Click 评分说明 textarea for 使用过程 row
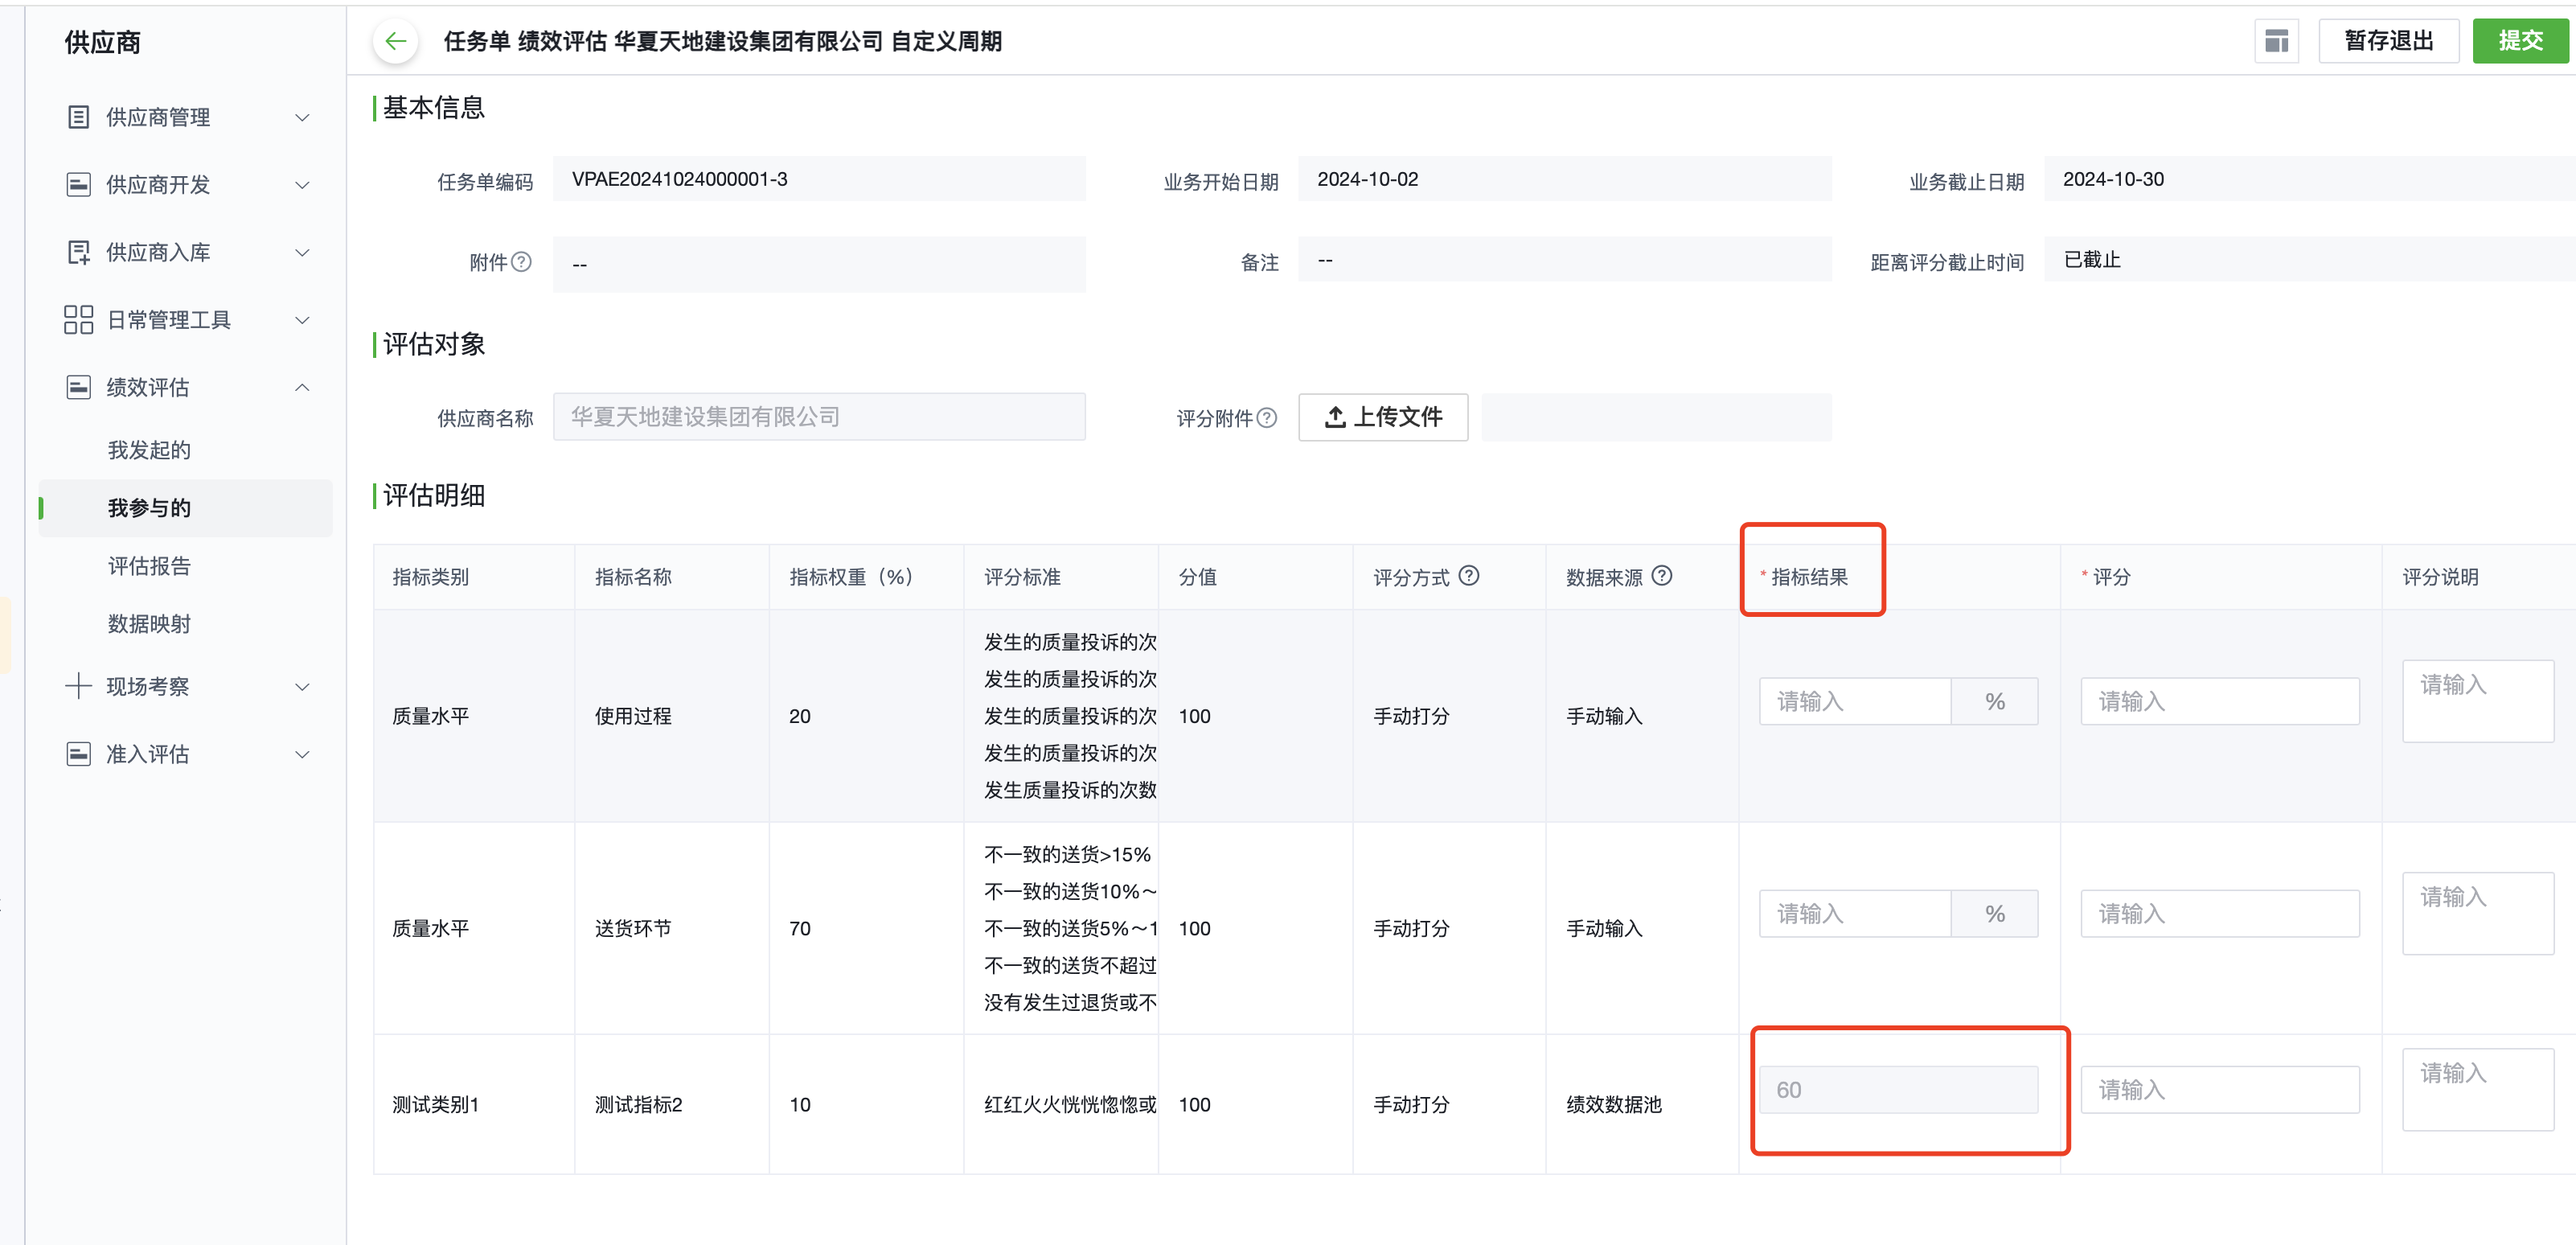The image size is (2576, 1245). pos(2477,701)
